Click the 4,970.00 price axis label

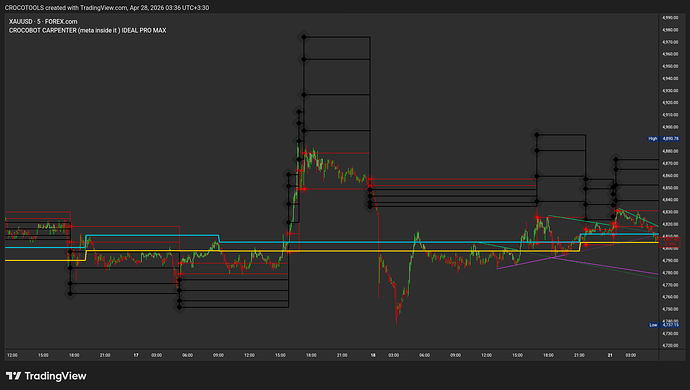(670, 42)
